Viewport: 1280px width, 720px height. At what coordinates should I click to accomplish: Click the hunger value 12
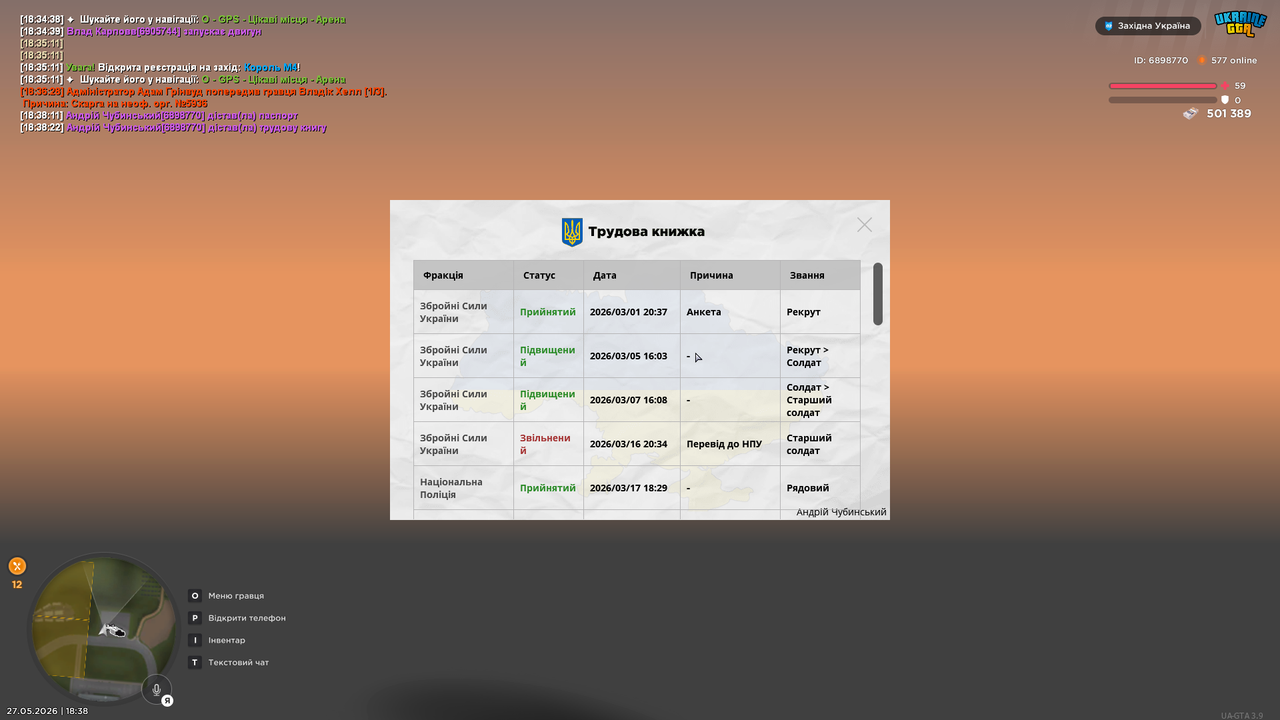coord(17,585)
